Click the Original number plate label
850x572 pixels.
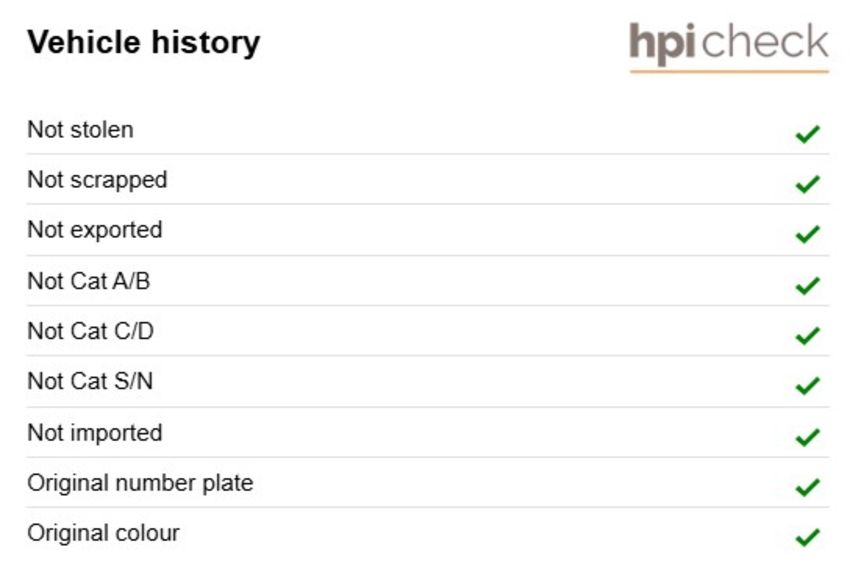140,483
